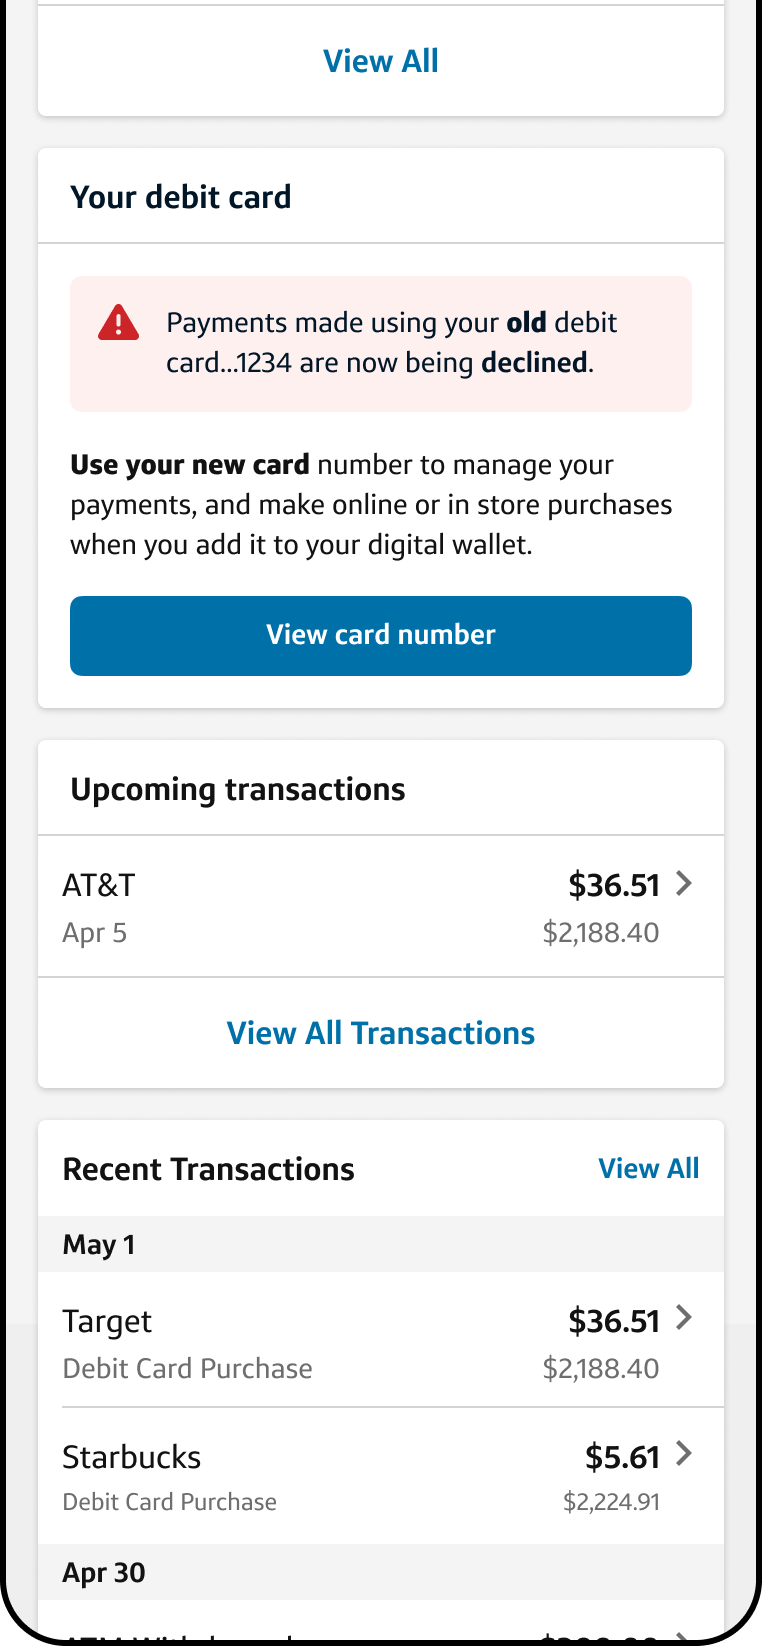This screenshot has width=762, height=1646.
Task: Open the View All Transactions link
Action: pos(381,1033)
